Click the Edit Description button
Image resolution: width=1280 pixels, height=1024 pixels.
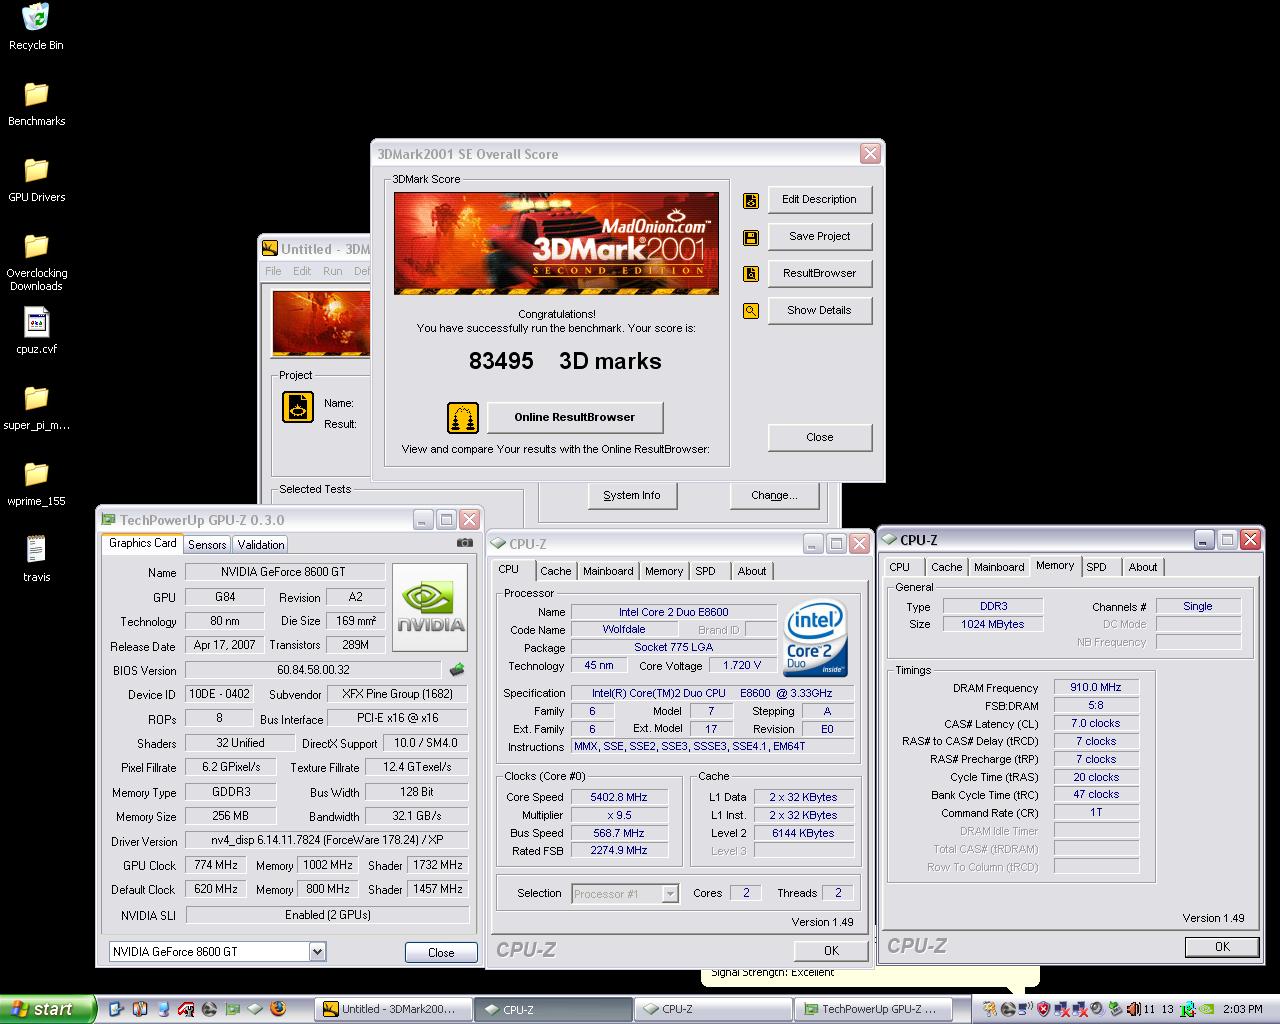[x=819, y=200]
